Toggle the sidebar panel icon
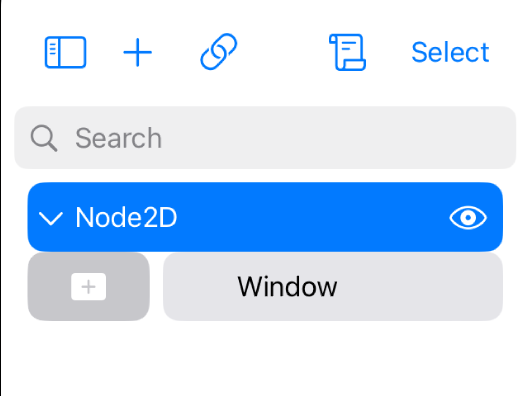Screen dimensions: 524x396 point(66,52)
